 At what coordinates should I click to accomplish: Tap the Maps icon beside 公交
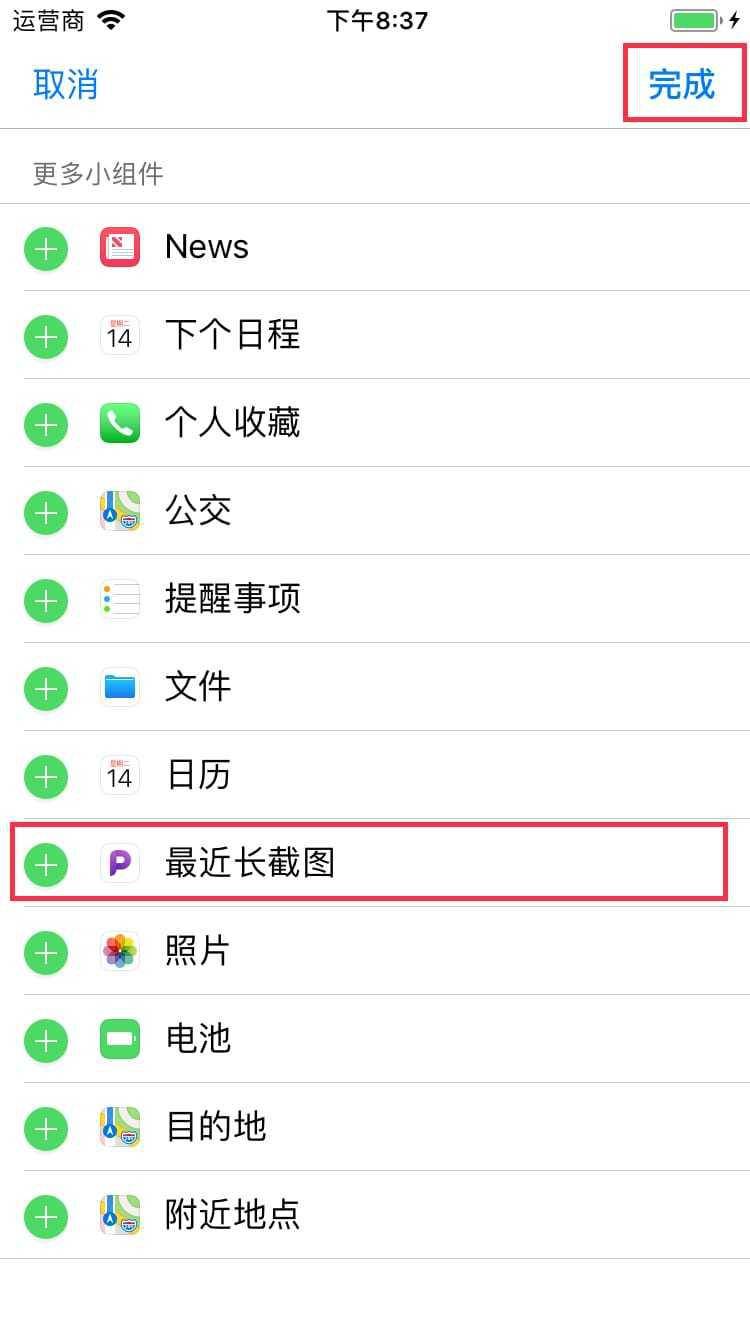120,512
